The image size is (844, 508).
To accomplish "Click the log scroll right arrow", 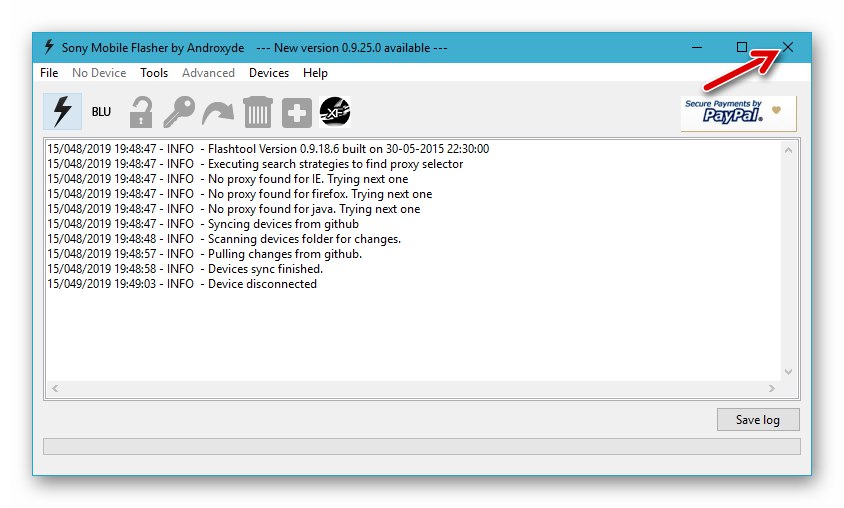I will pyautogui.click(x=772, y=388).
